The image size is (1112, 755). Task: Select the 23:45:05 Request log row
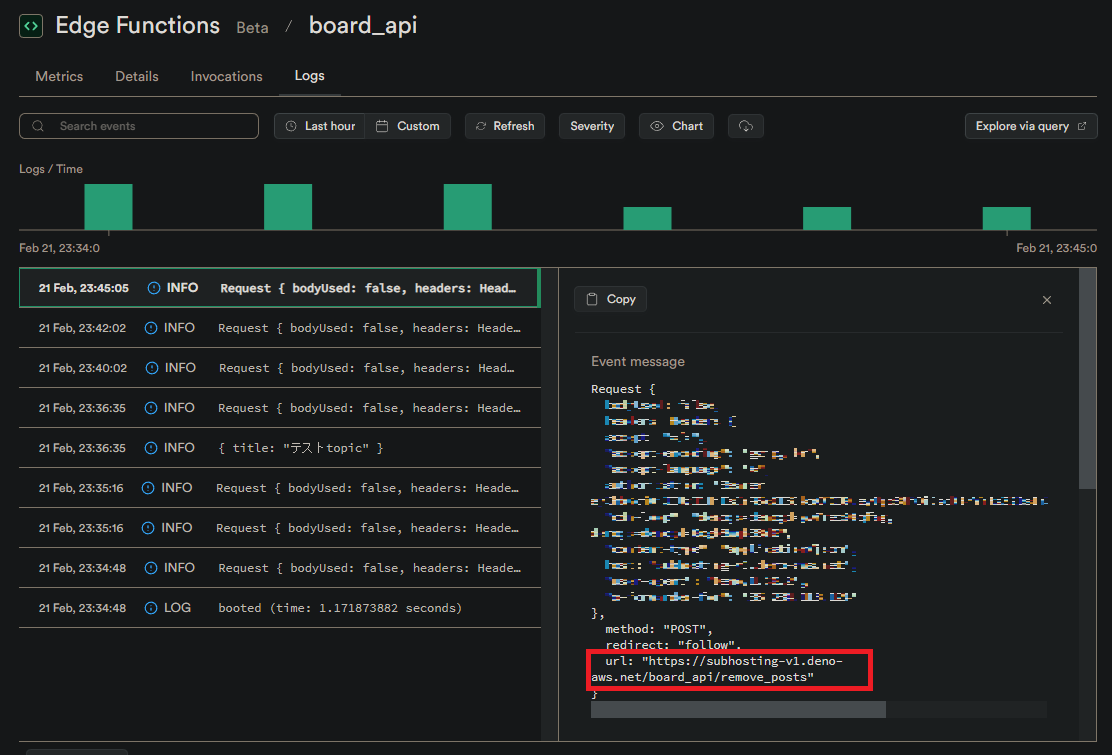[x=279, y=288]
